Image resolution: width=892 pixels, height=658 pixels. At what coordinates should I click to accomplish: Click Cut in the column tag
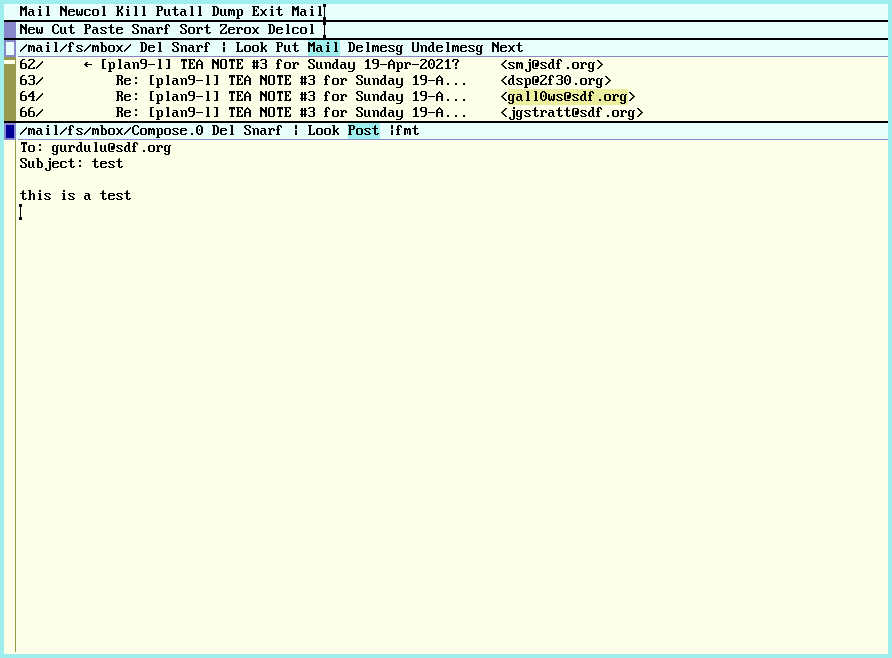tap(63, 30)
